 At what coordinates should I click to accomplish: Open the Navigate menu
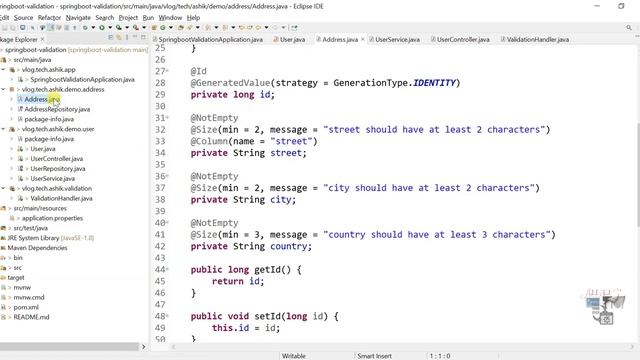78,18
